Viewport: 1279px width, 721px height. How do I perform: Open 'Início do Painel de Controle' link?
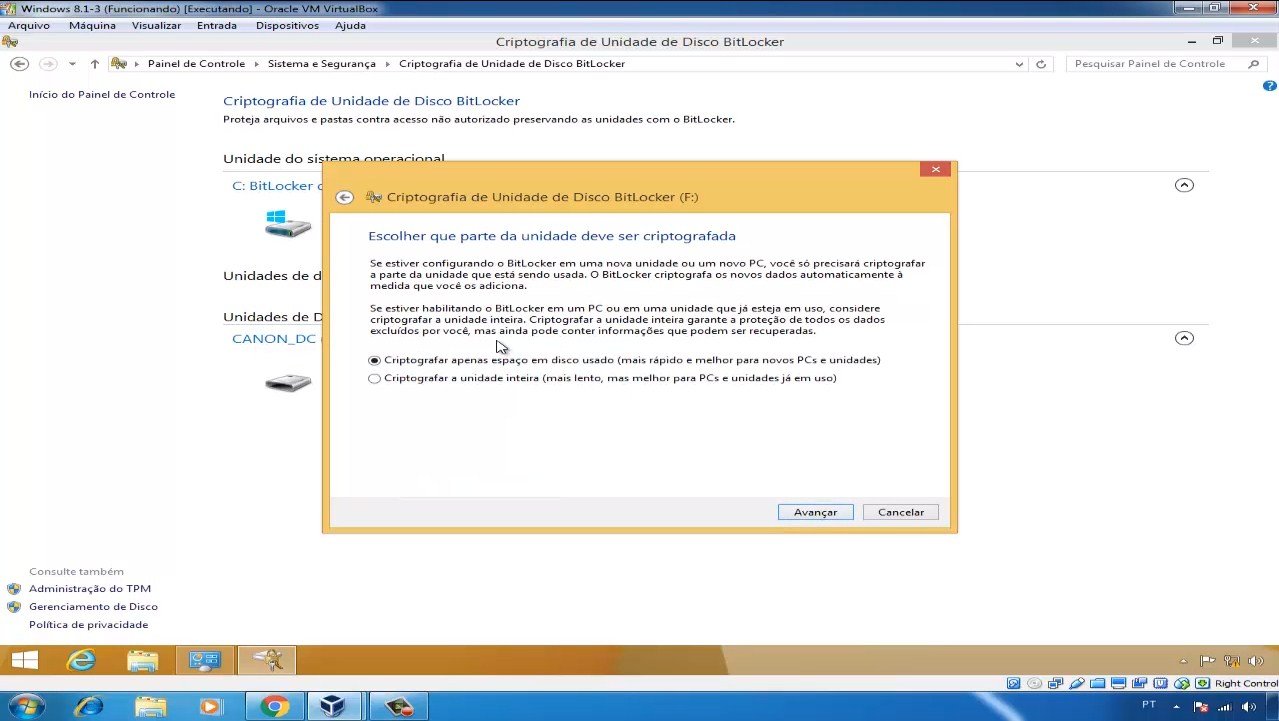pos(102,95)
